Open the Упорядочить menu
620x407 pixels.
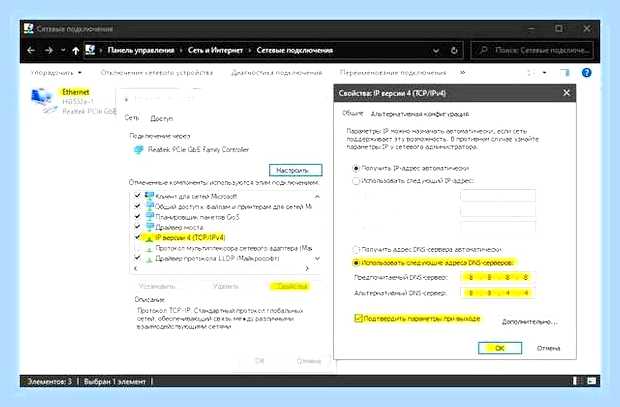pyautogui.click(x=56, y=73)
